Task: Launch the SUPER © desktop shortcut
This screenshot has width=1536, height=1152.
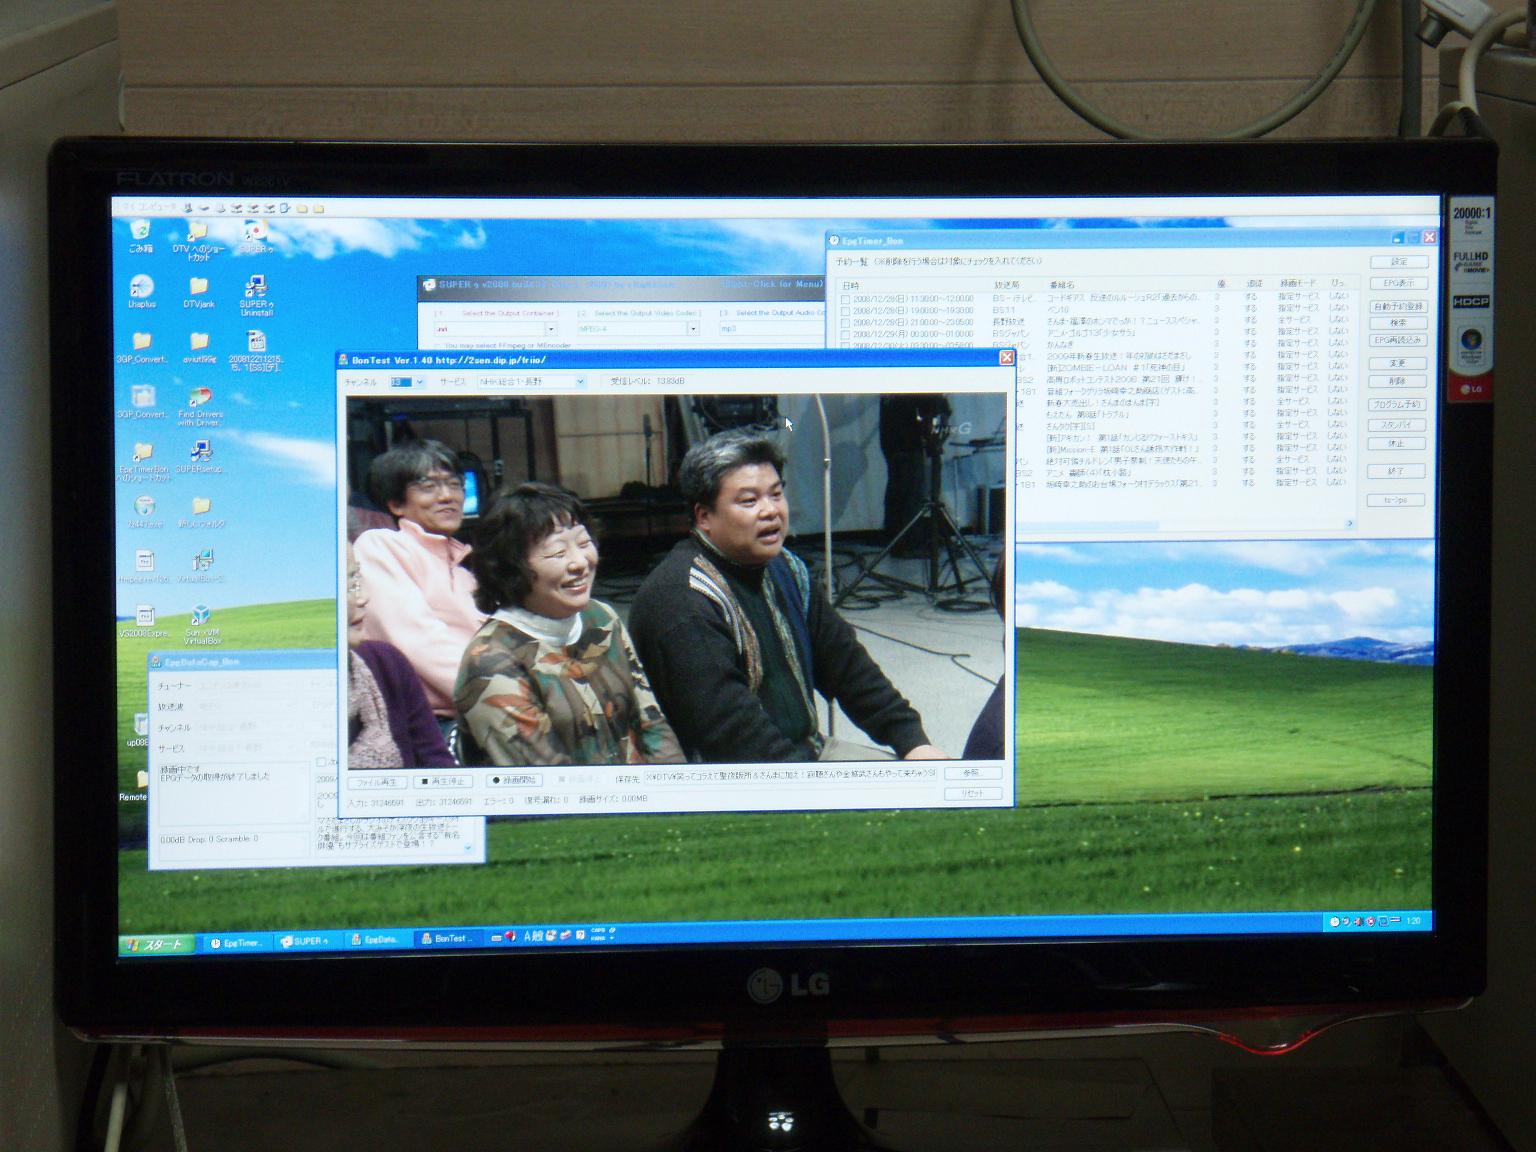Action: 257,238
